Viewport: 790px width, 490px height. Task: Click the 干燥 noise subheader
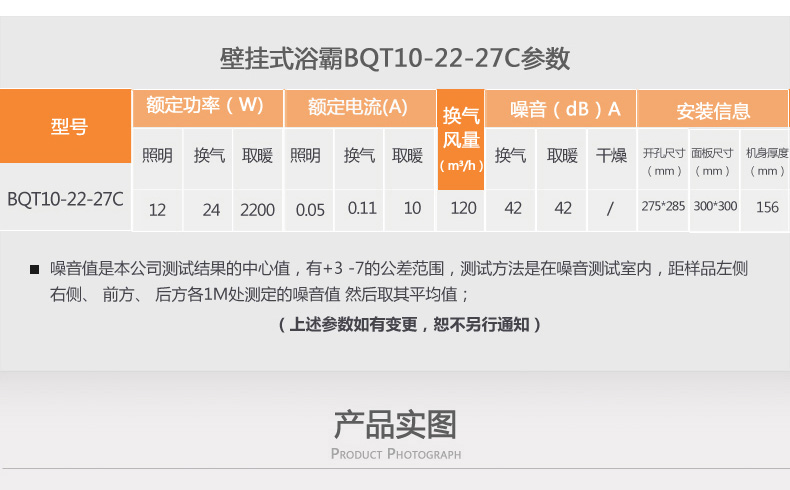pyautogui.click(x=611, y=156)
